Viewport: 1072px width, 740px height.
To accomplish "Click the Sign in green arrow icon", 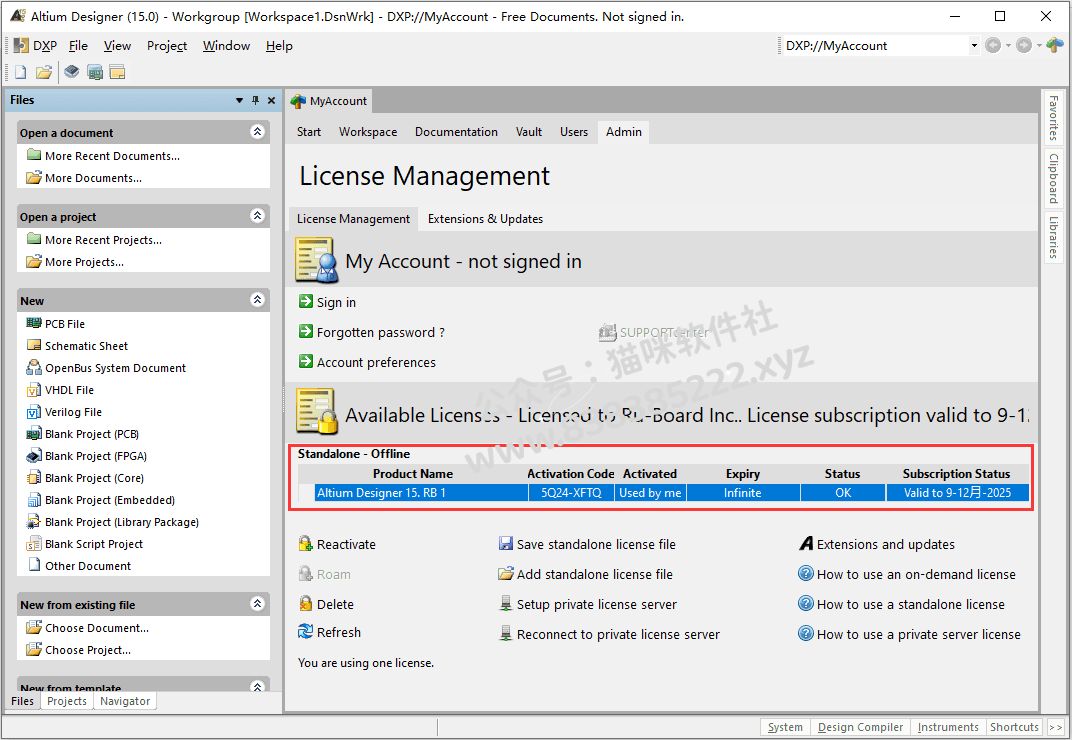I will pos(306,302).
